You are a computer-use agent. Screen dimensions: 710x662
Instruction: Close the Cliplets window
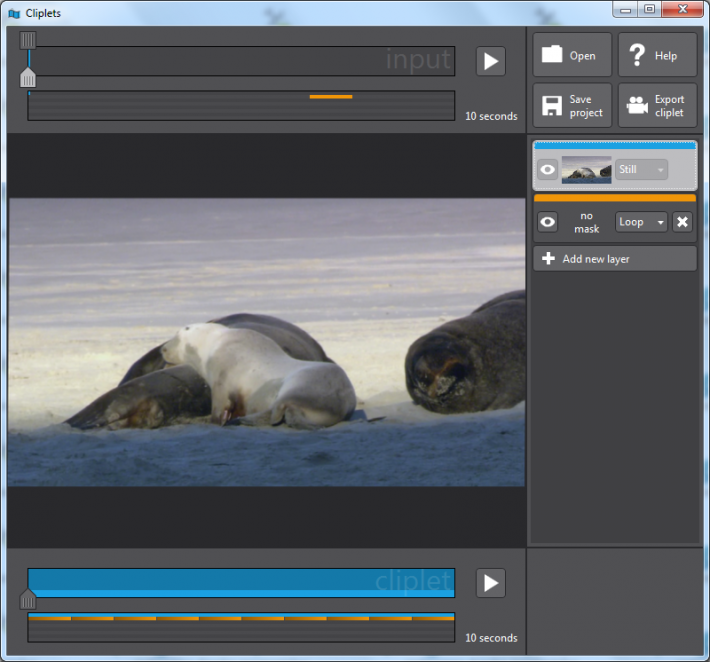(x=683, y=9)
